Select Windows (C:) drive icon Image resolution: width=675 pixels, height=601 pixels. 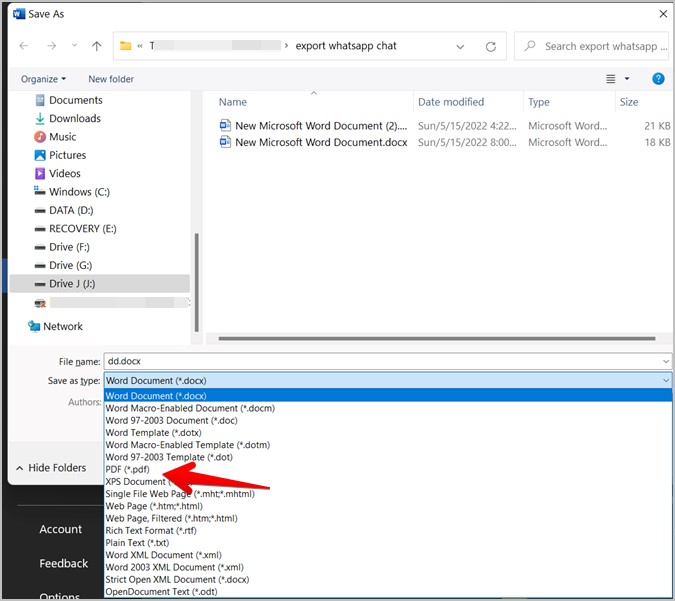pyautogui.click(x=40, y=192)
